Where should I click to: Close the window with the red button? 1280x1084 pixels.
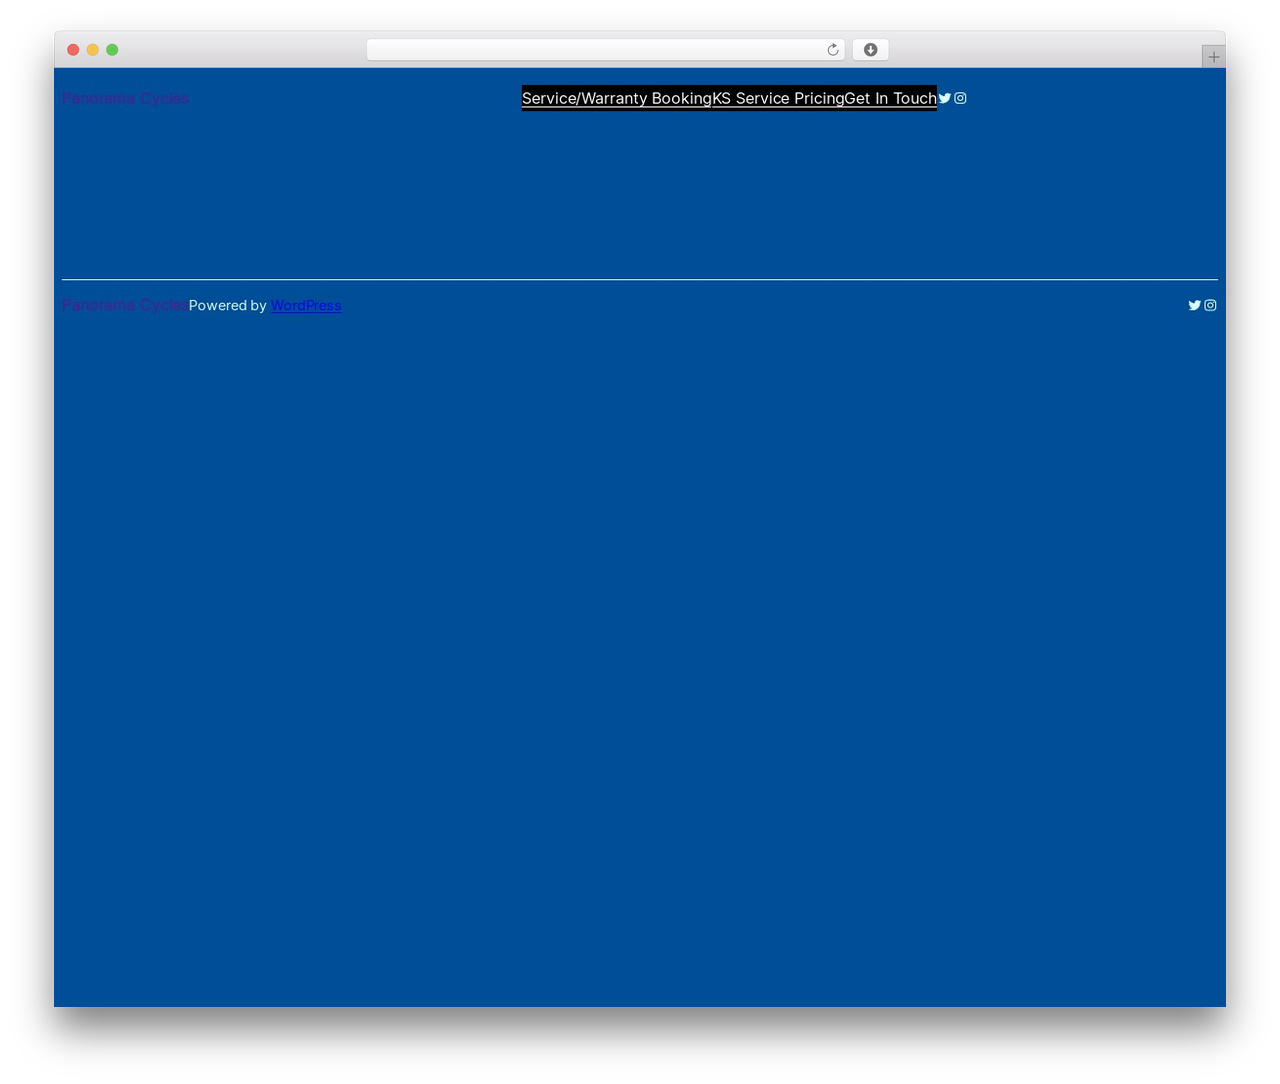(73, 50)
